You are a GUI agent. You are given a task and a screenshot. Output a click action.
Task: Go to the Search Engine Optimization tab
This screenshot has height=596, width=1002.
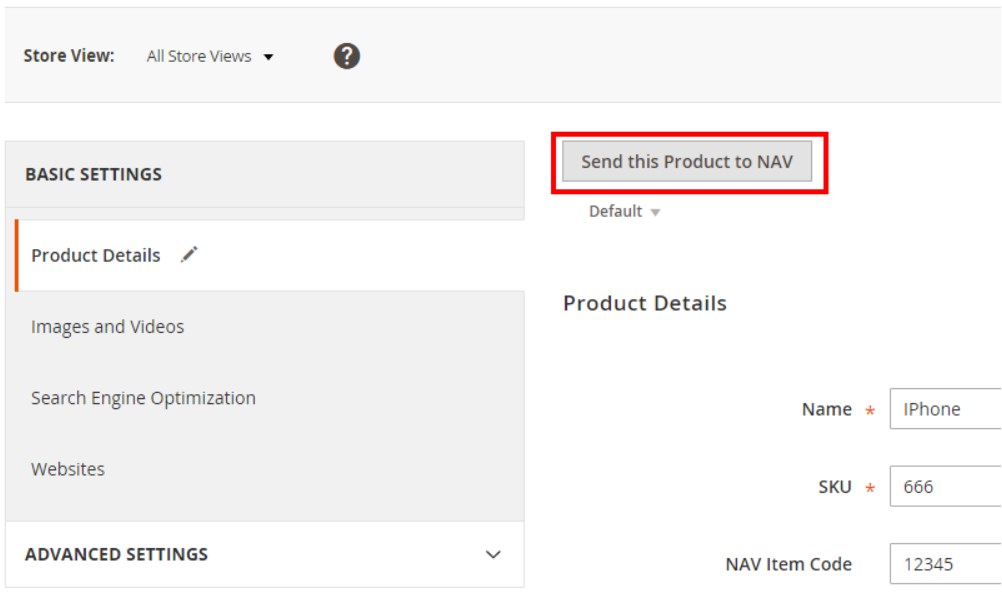tap(143, 398)
